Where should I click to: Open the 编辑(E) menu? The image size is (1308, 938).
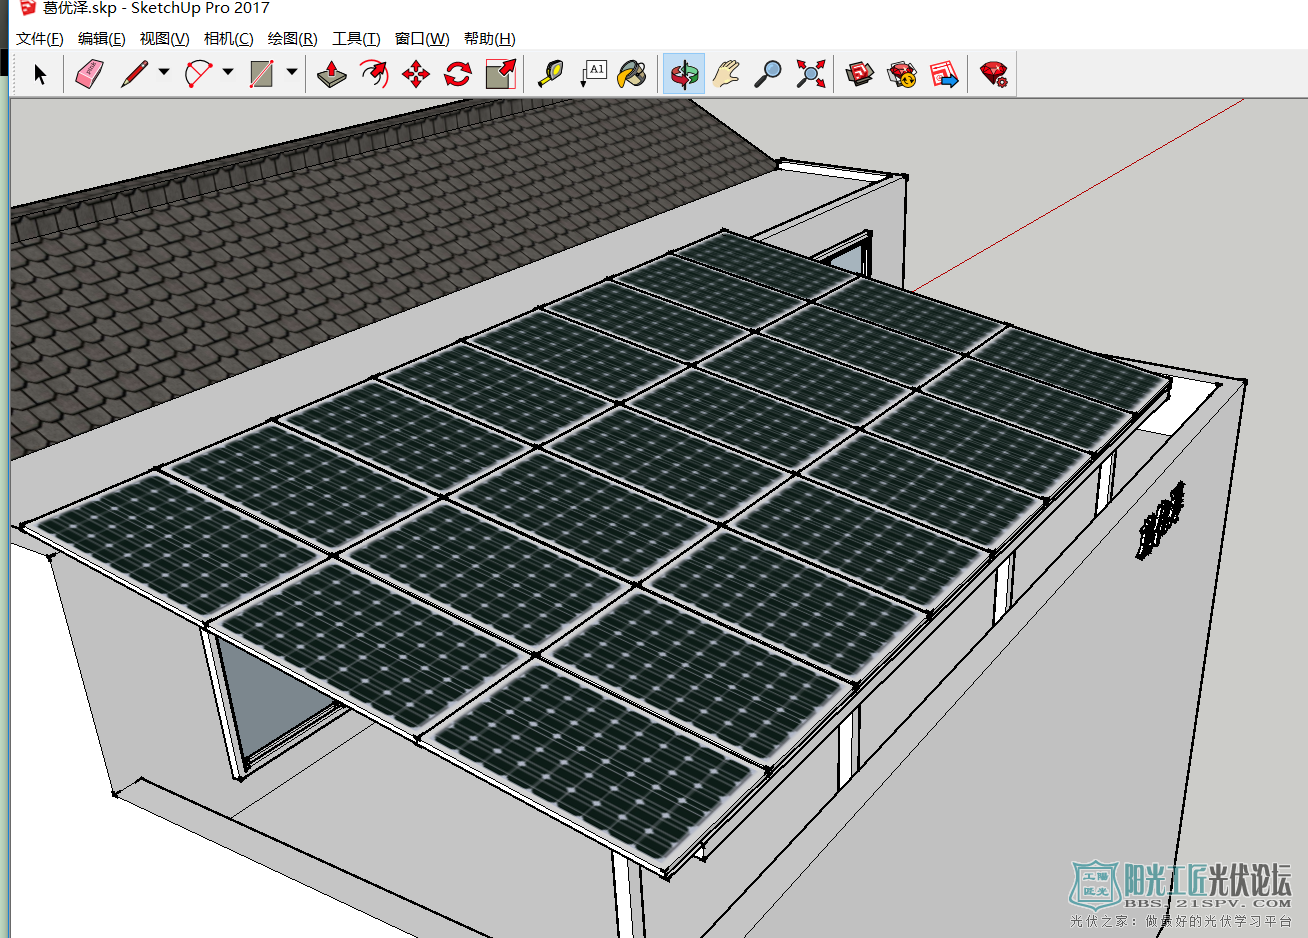tap(102, 39)
